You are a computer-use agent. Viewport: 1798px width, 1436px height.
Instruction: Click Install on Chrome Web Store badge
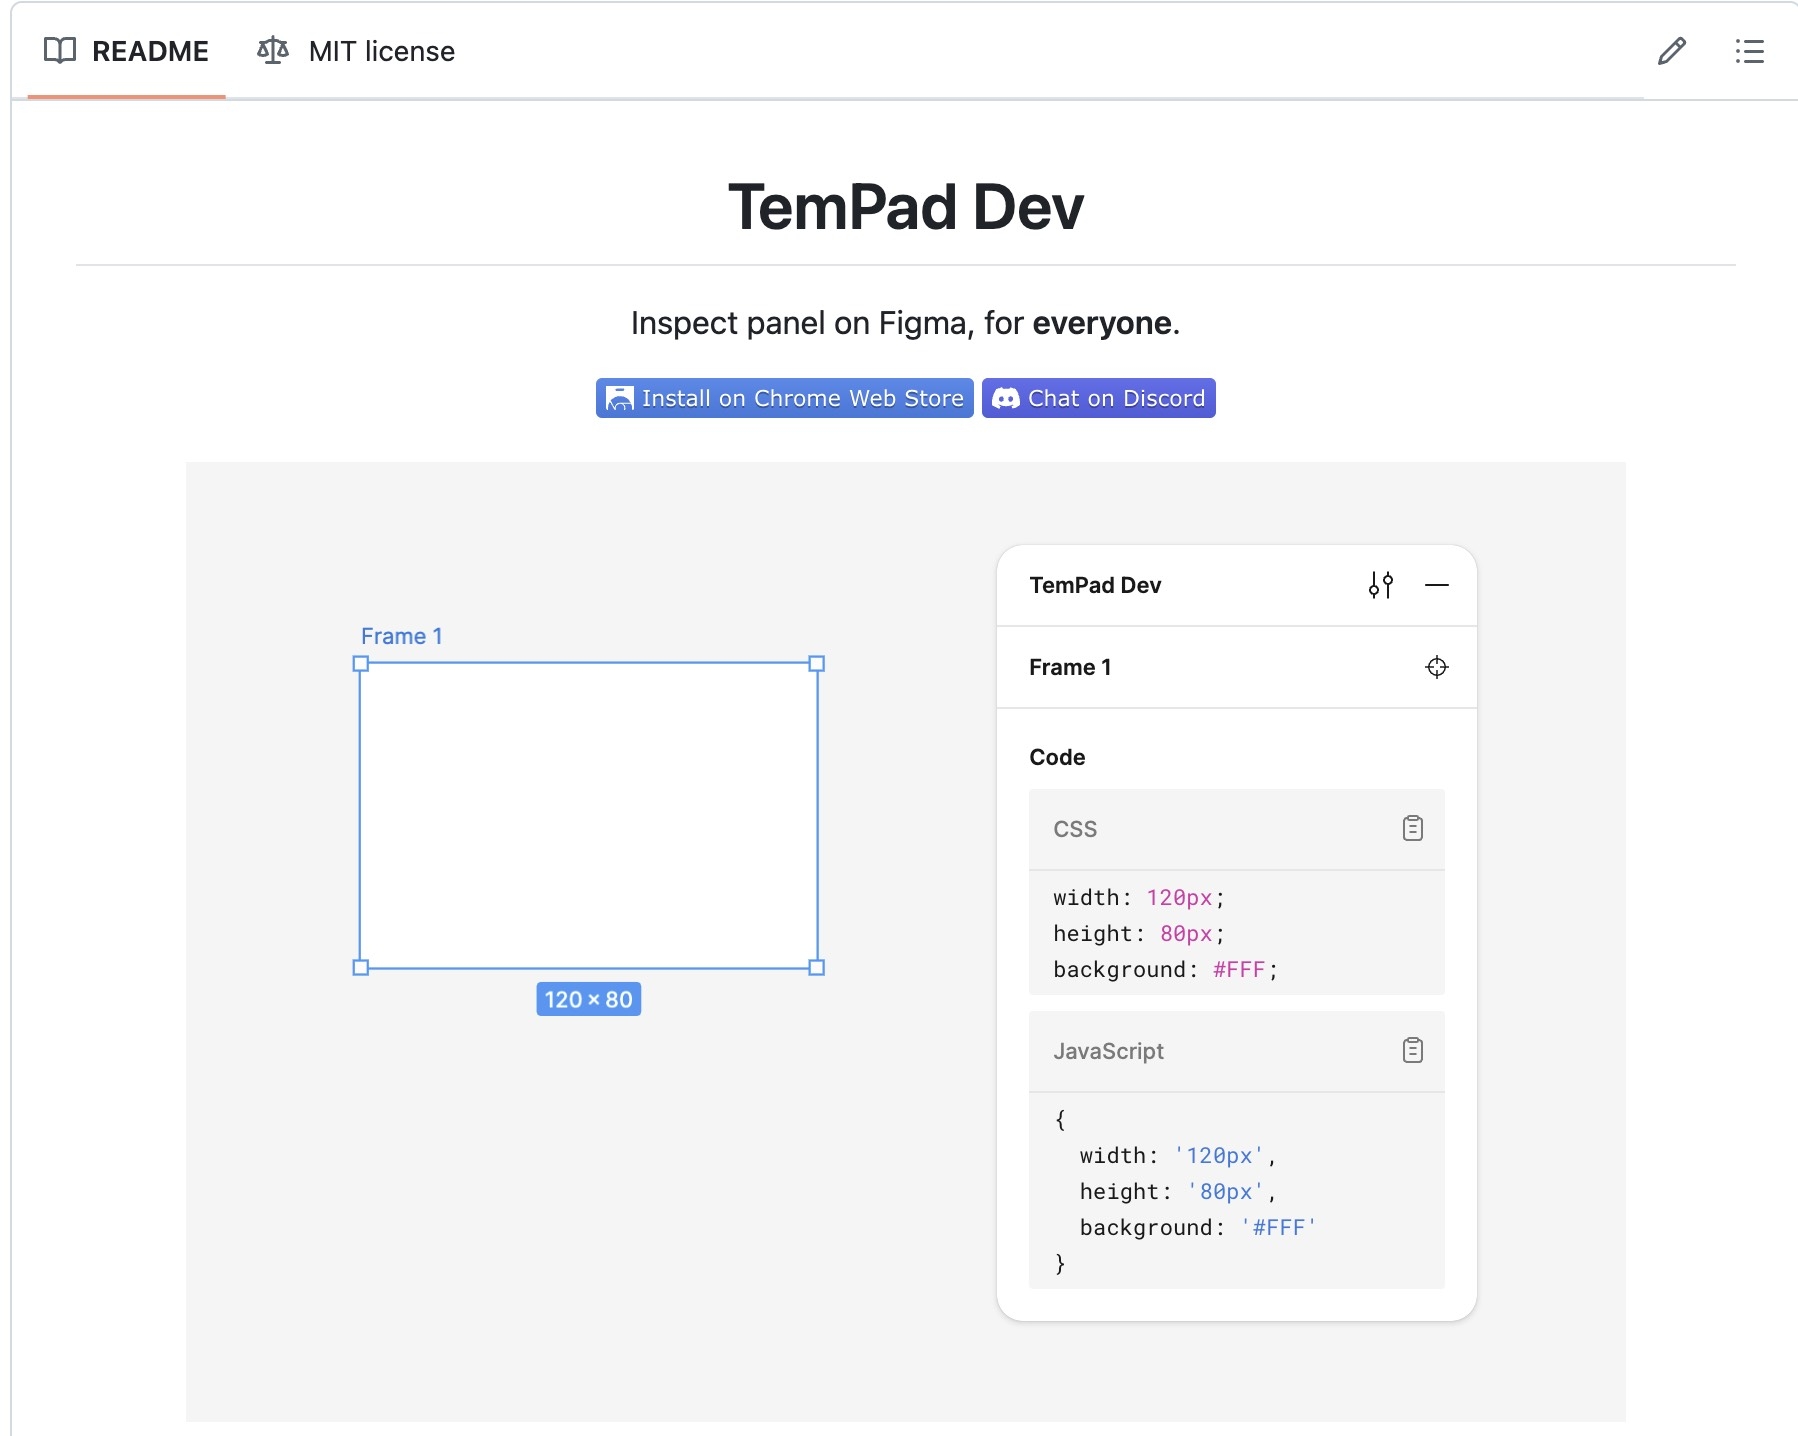pyautogui.click(x=785, y=398)
